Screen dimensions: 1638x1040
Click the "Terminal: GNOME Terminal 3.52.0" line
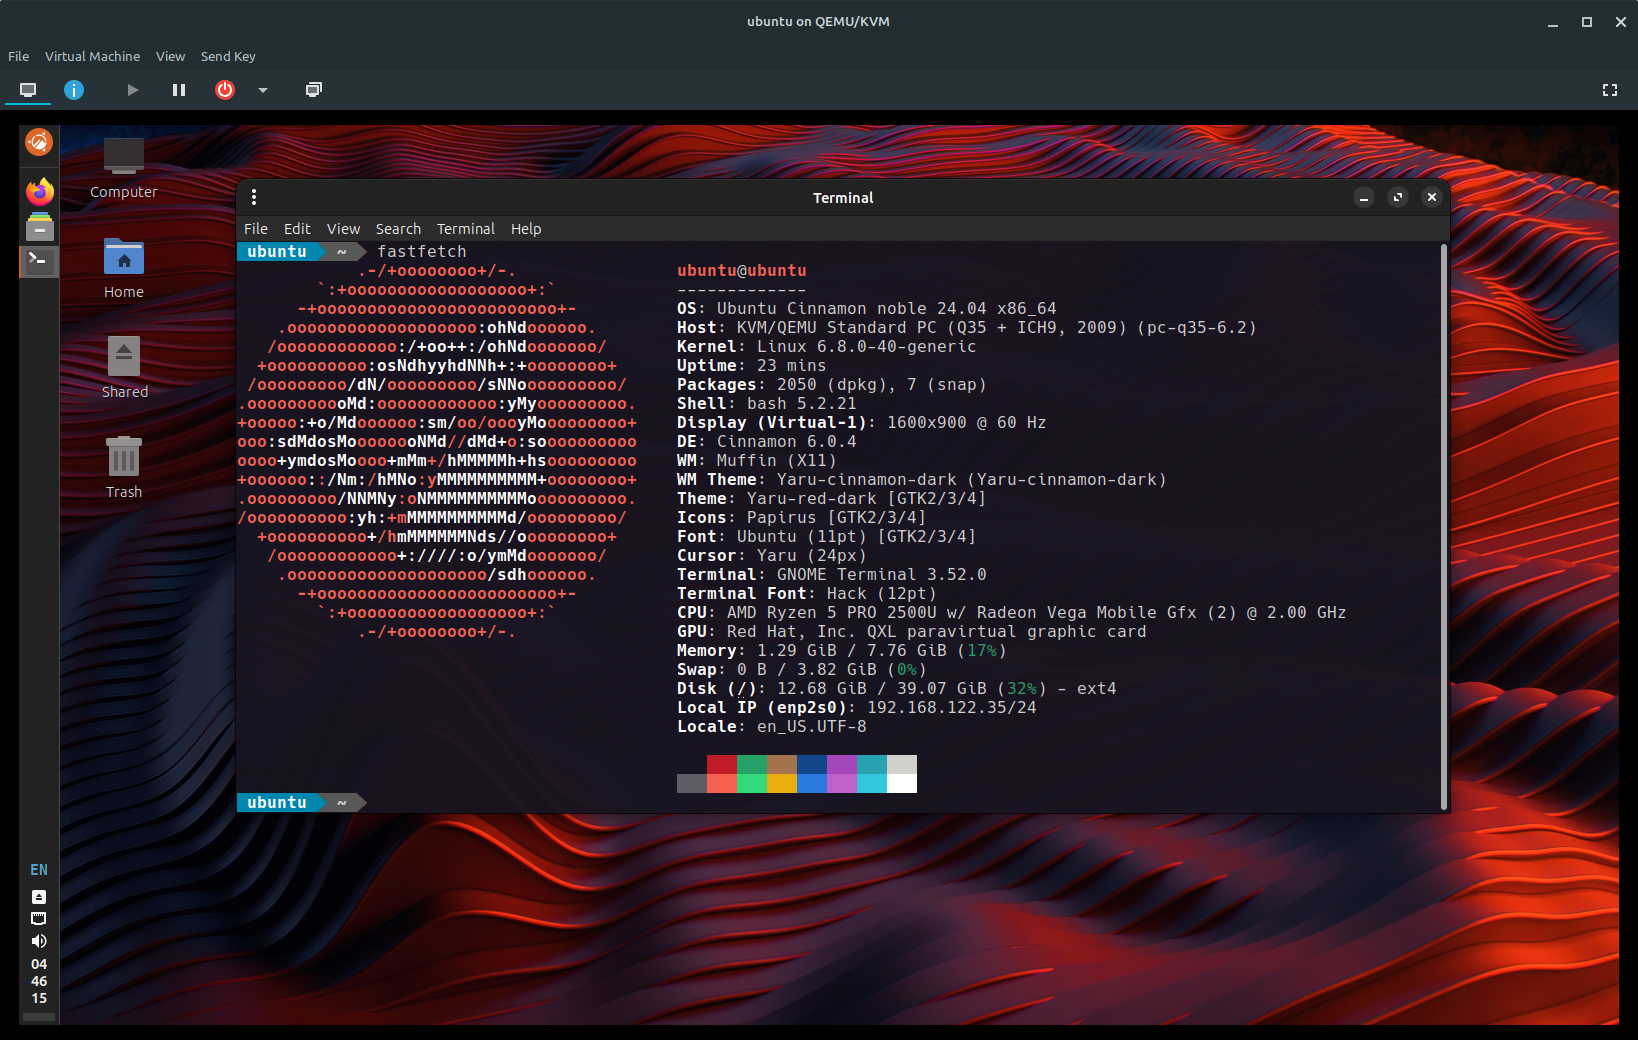click(x=832, y=575)
